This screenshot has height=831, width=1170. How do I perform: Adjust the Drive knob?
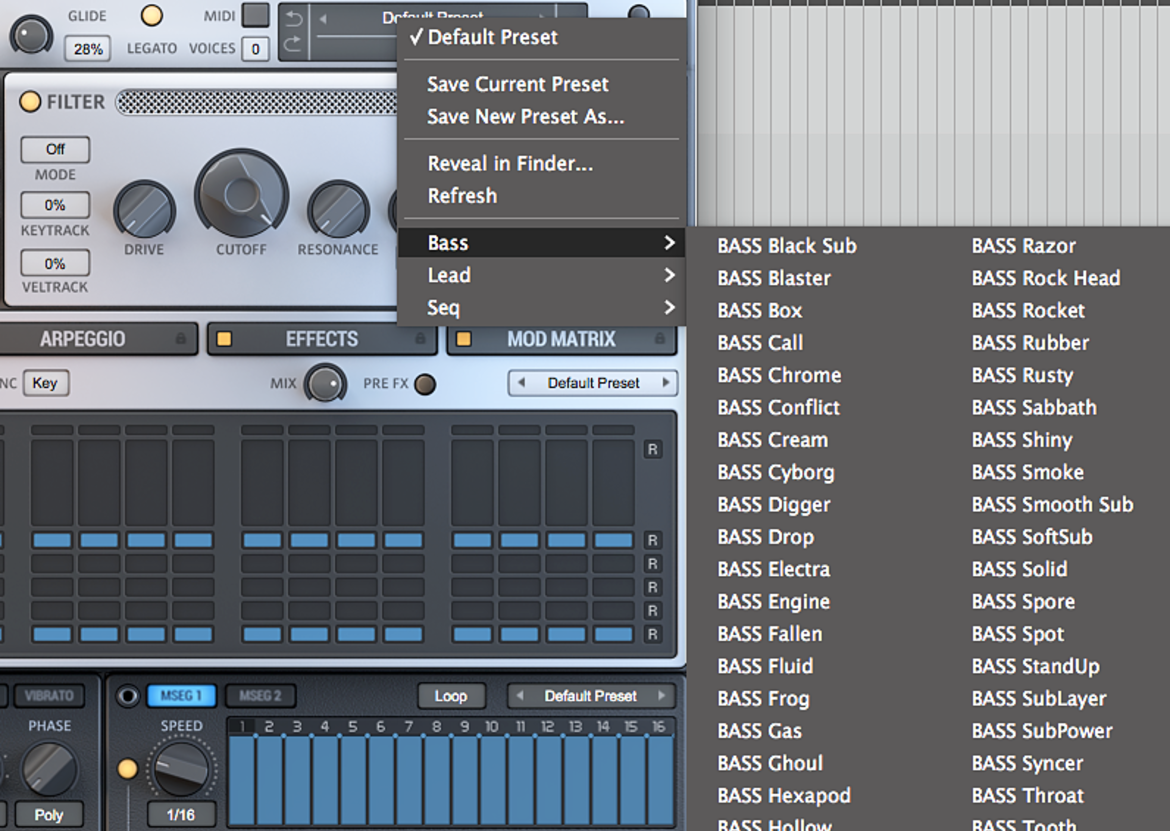[144, 210]
